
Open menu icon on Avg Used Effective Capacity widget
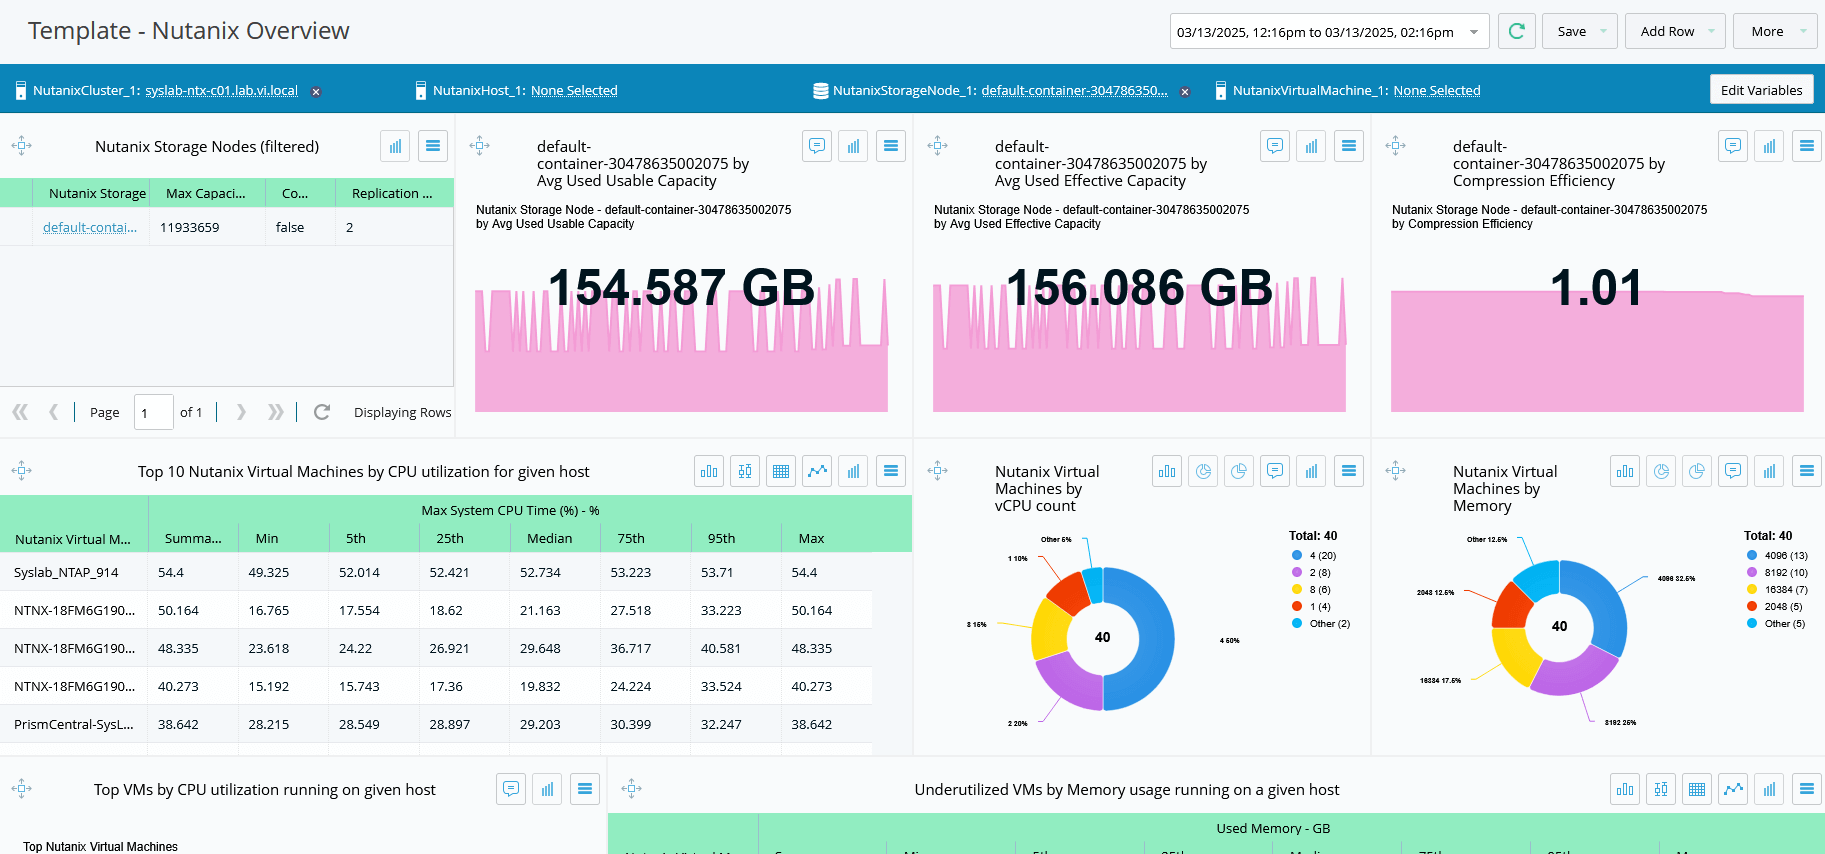click(1349, 146)
